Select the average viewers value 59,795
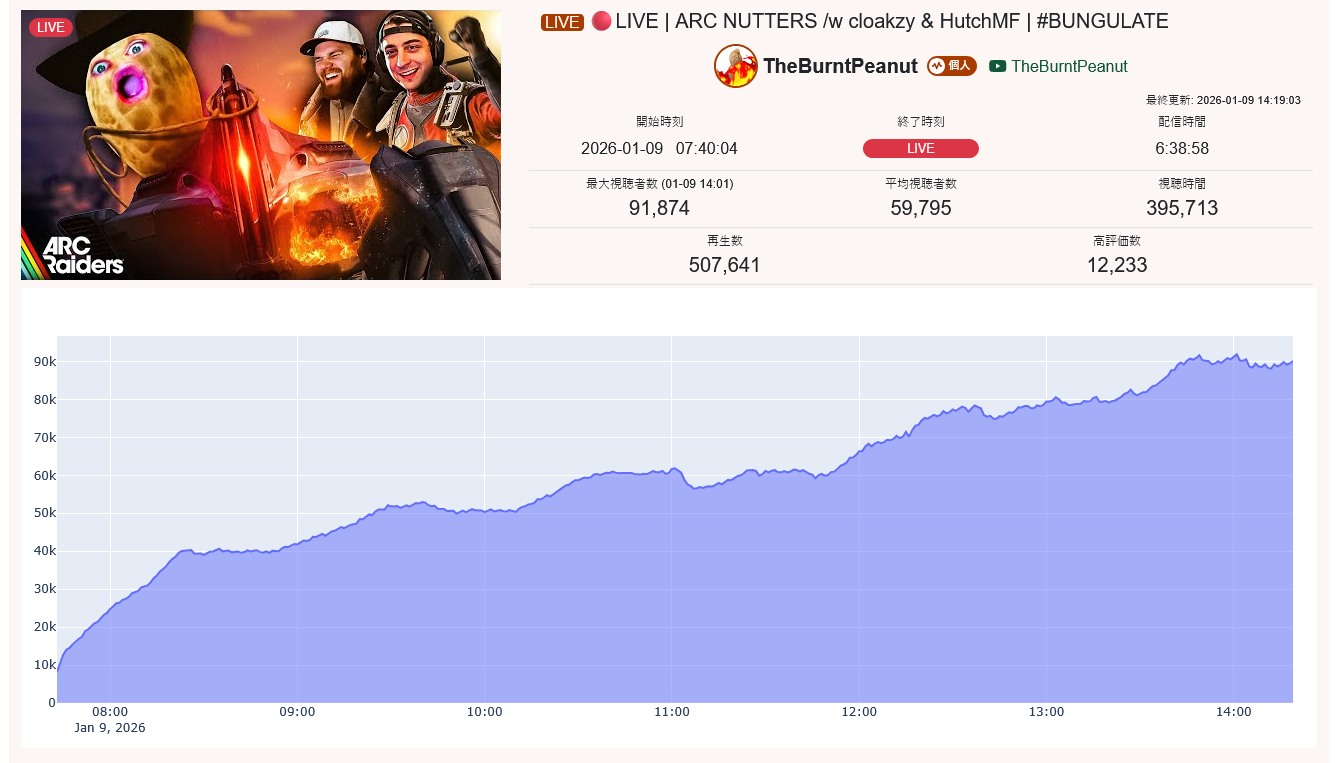The height and width of the screenshot is (763, 1335). [x=921, y=208]
